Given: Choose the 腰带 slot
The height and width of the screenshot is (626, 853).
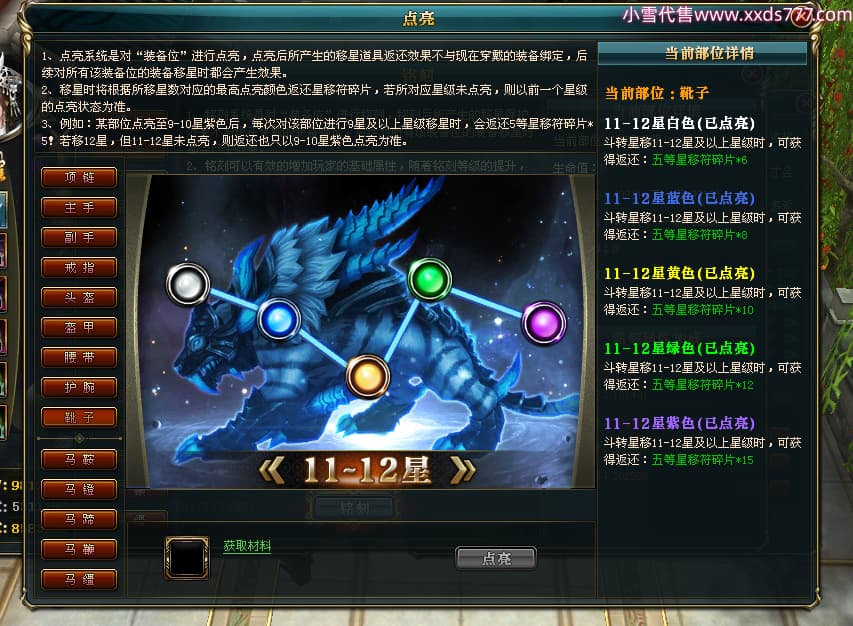Looking at the screenshot, I should pyautogui.click(x=79, y=357).
